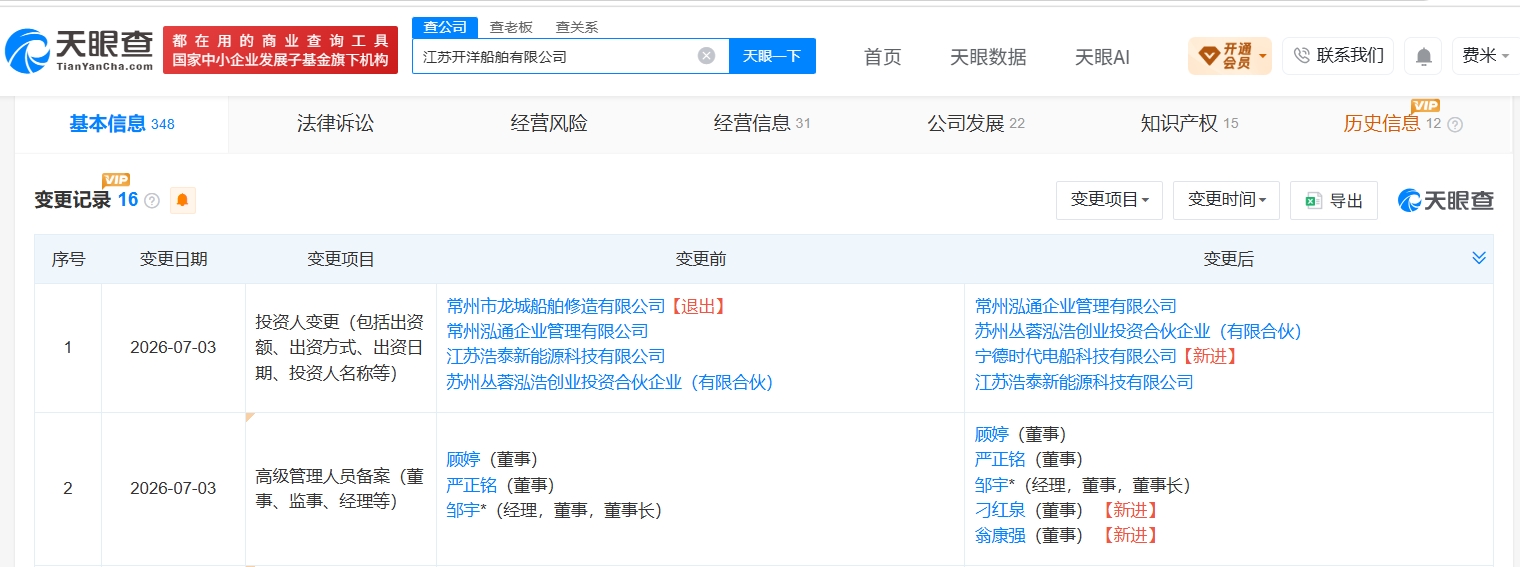The height and width of the screenshot is (567, 1520).
Task: Open the 开通会员 membership dropdown
Action: click(x=1230, y=56)
